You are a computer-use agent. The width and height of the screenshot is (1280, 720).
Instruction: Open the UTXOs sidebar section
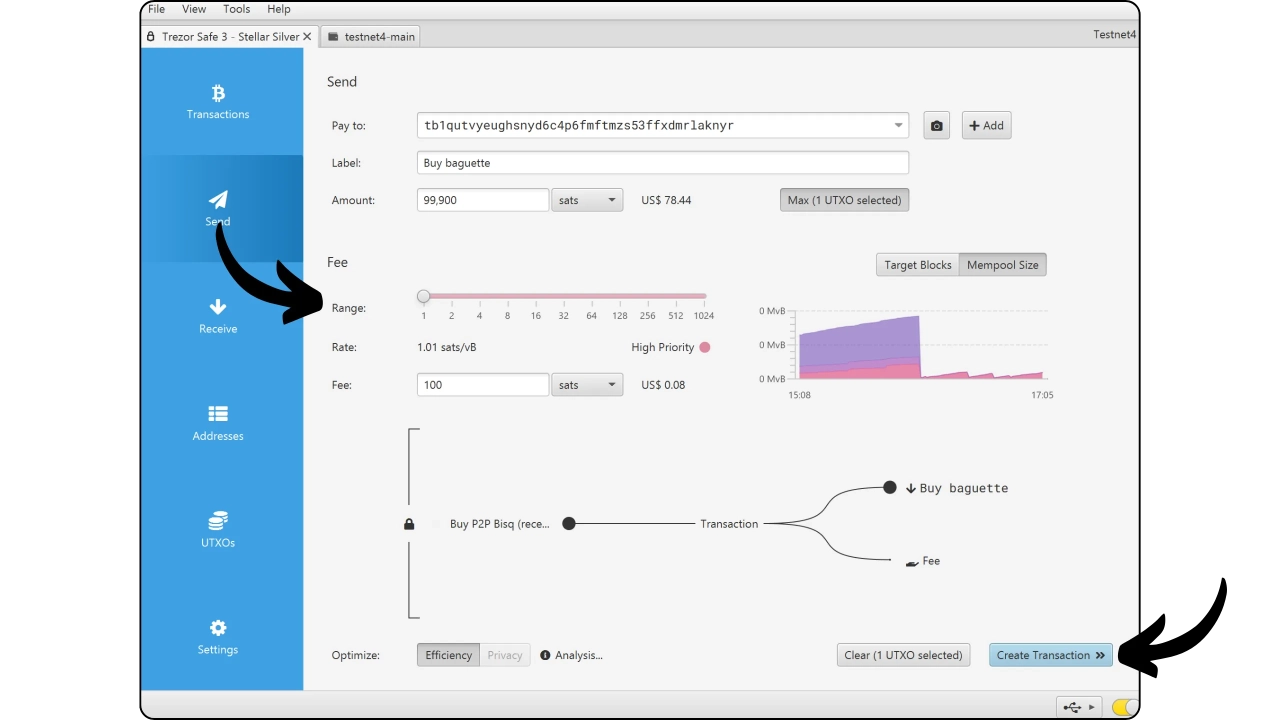[x=218, y=530]
